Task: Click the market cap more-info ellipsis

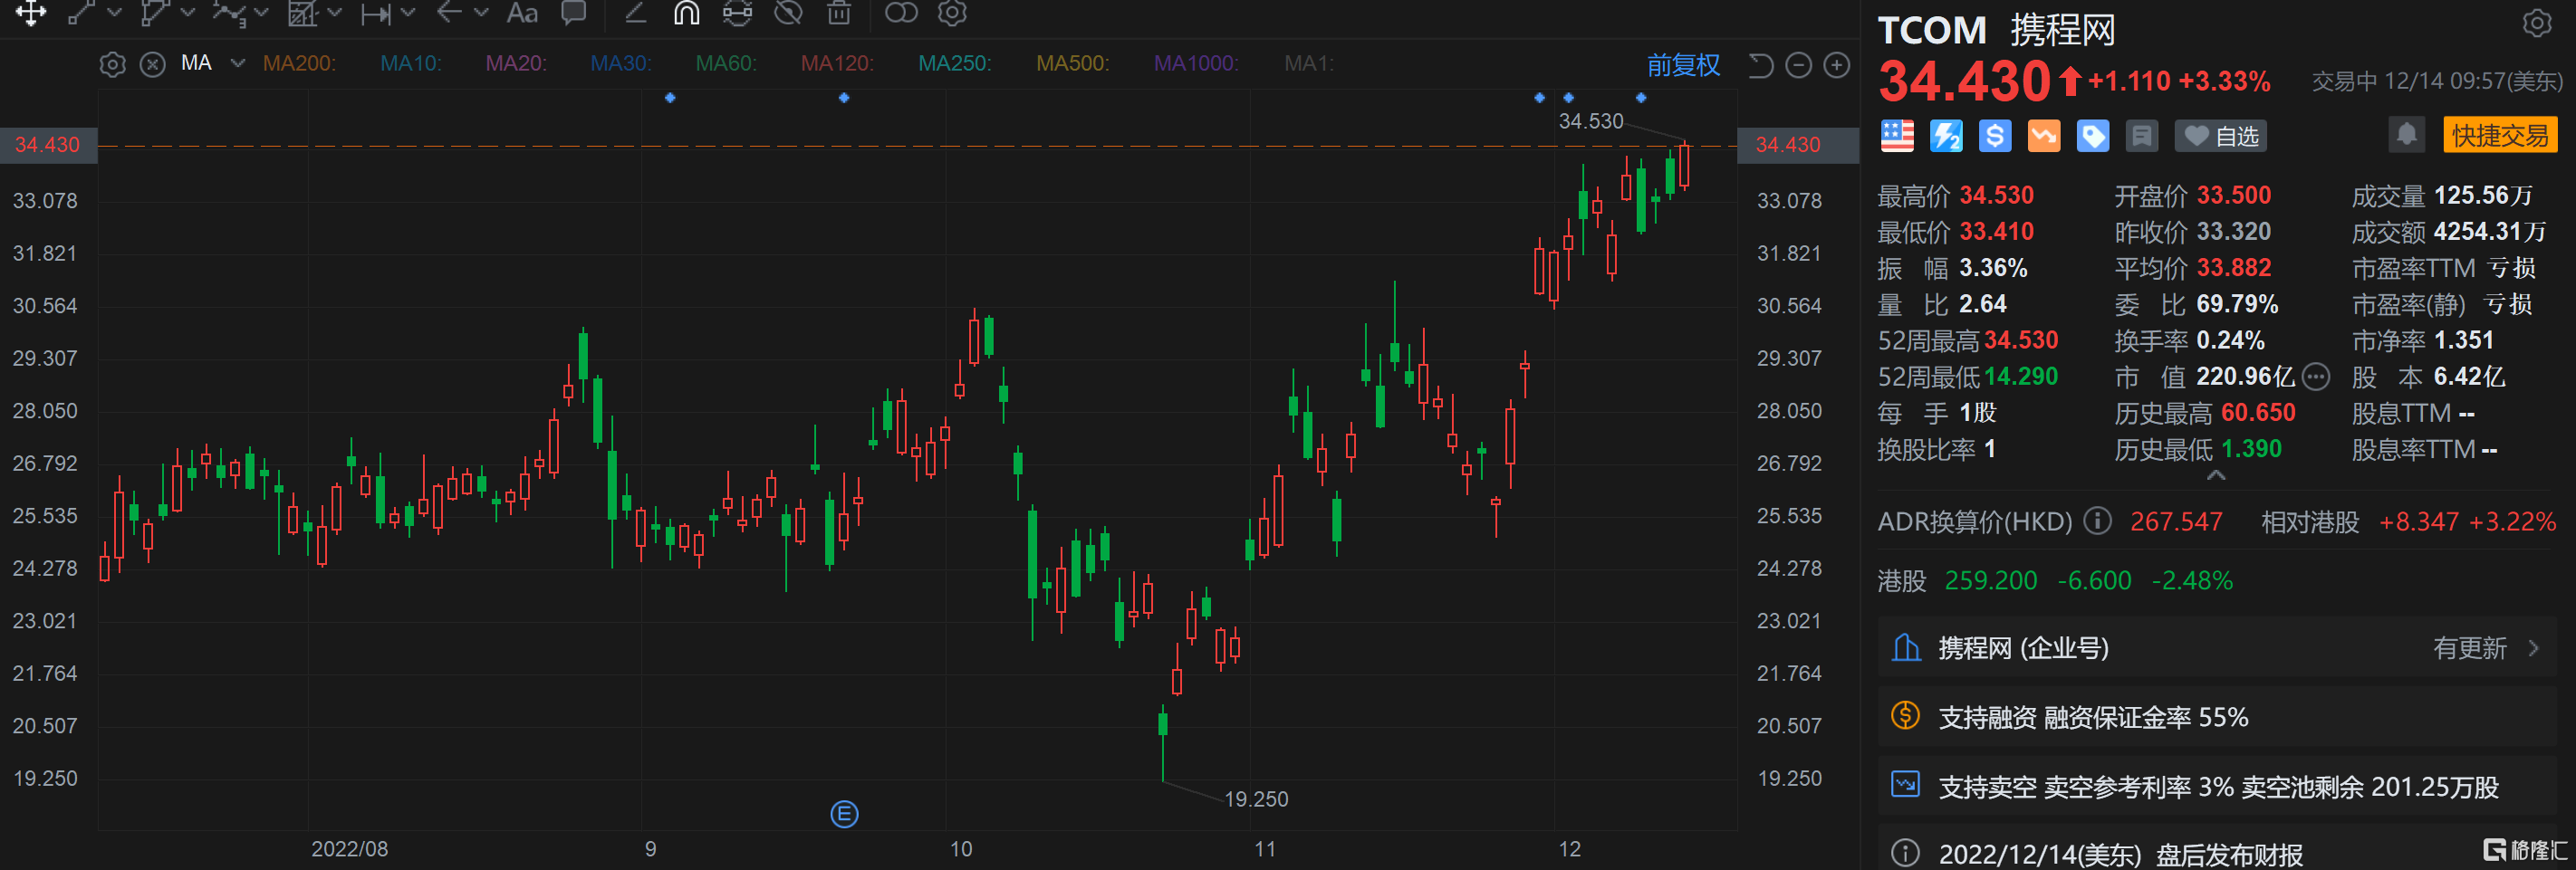Action: click(x=2316, y=377)
